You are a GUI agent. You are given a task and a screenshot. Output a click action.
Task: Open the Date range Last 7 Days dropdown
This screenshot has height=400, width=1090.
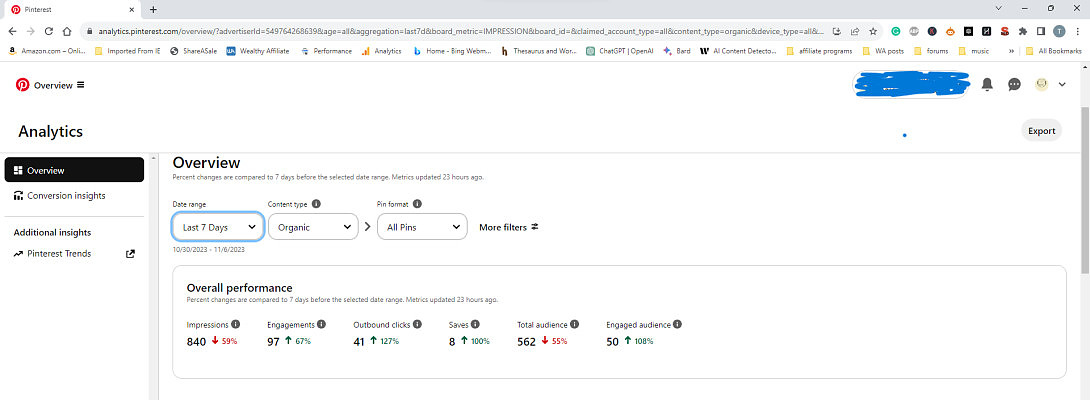pos(218,227)
